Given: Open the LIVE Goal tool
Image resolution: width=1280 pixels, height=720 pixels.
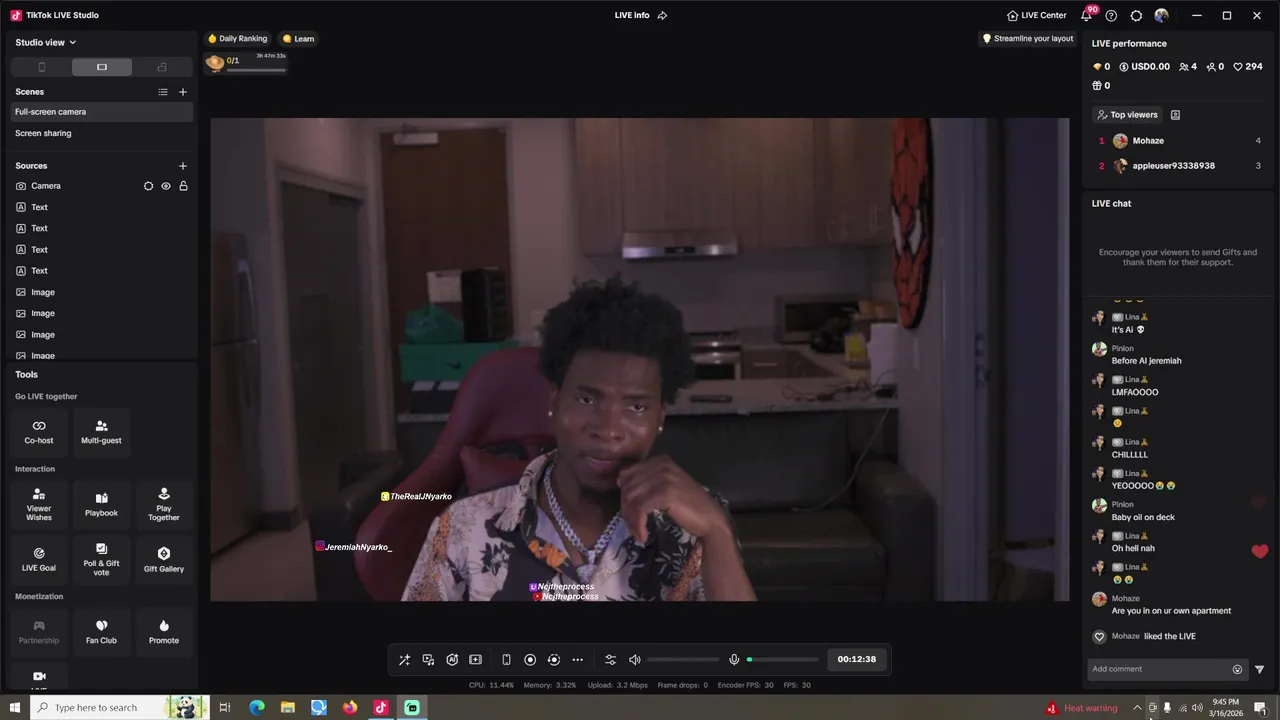Looking at the screenshot, I should pos(39,560).
